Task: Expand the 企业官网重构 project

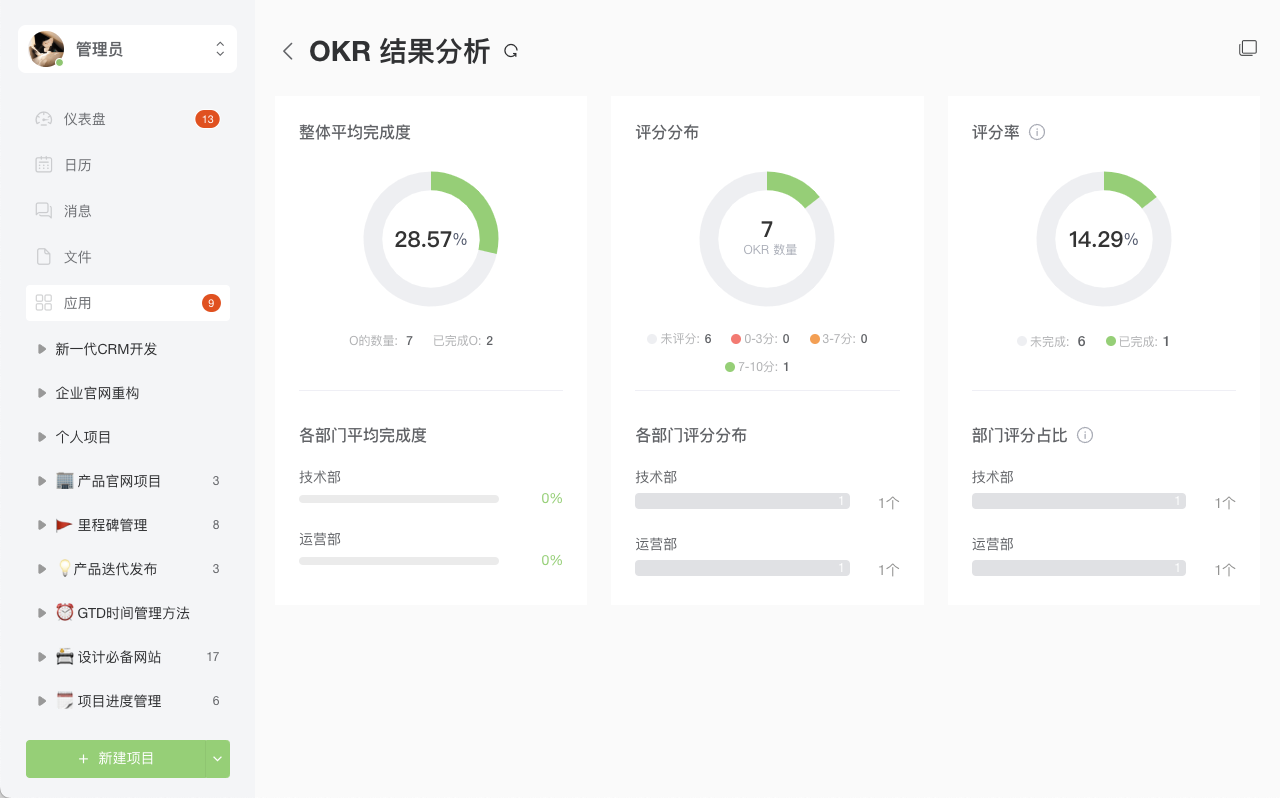Action: 42,393
